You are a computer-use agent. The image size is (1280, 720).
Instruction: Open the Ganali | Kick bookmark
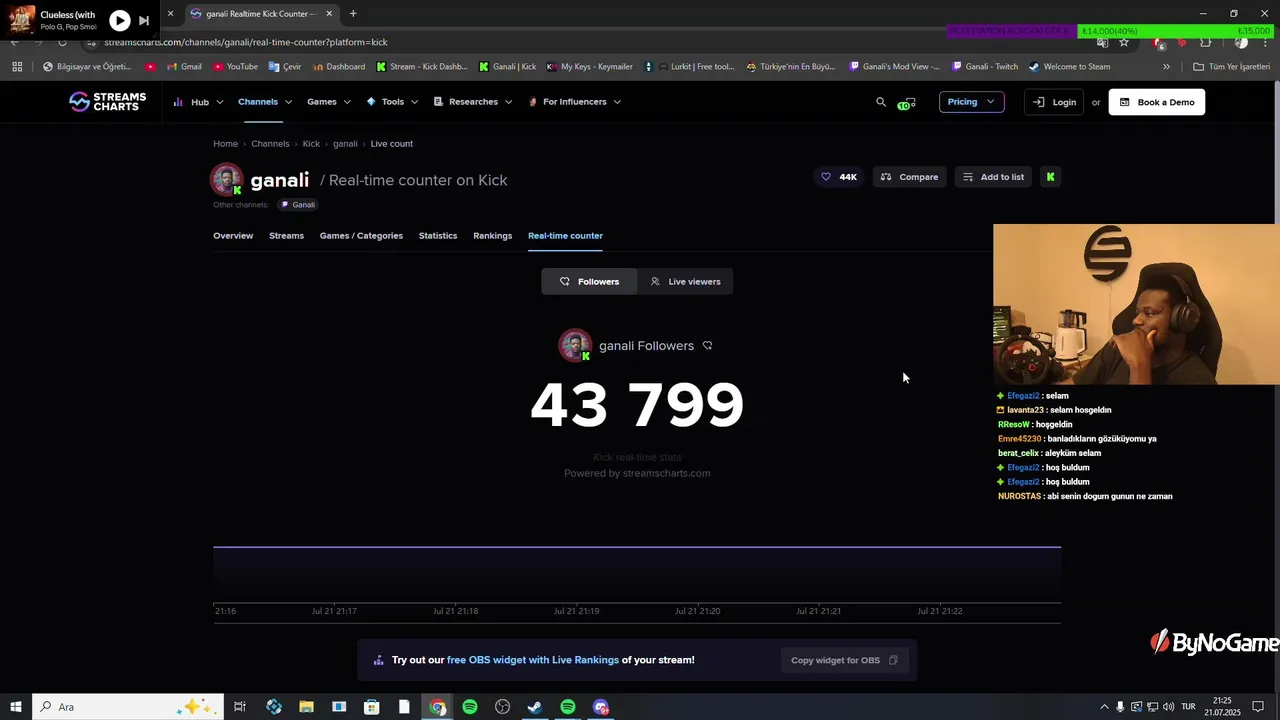pyautogui.click(x=508, y=67)
